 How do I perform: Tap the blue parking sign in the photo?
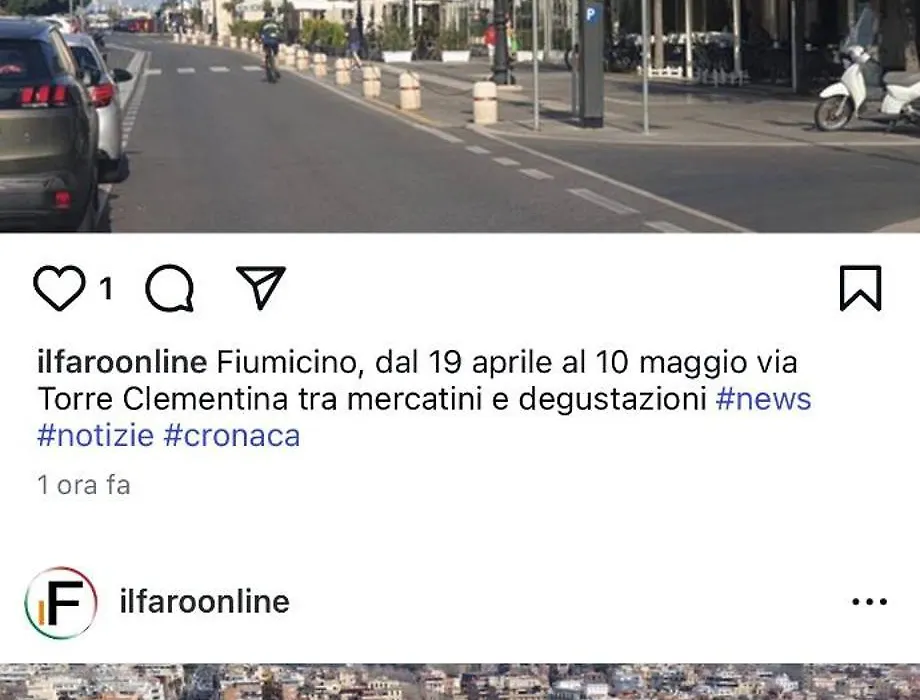(x=591, y=13)
